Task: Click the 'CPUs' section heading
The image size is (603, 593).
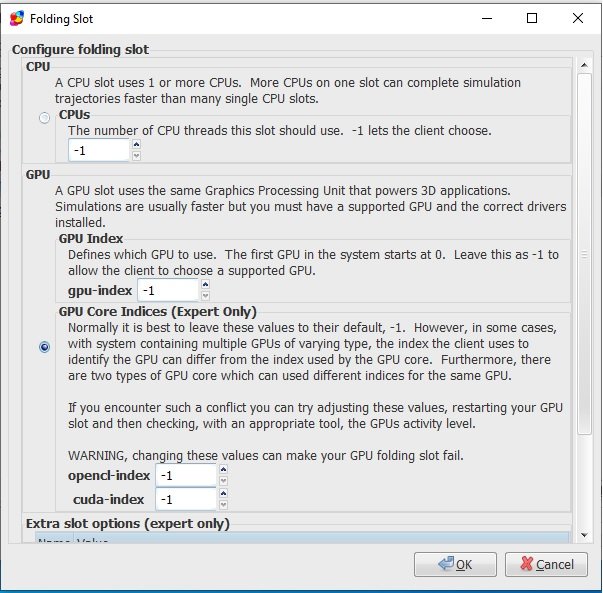Action: (74, 114)
